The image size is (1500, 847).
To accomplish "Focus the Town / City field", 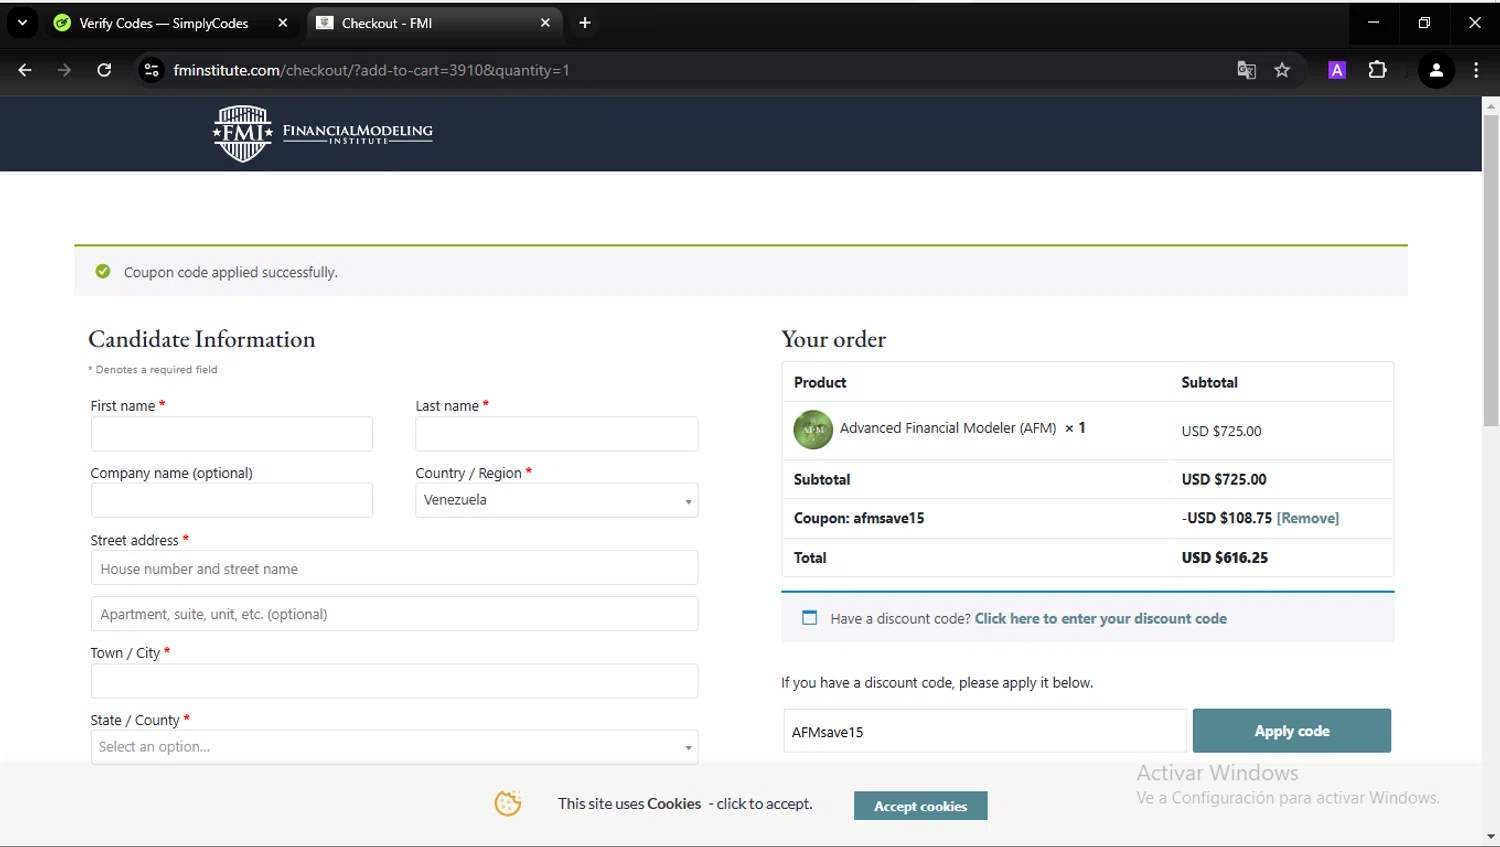I will pyautogui.click(x=394, y=681).
